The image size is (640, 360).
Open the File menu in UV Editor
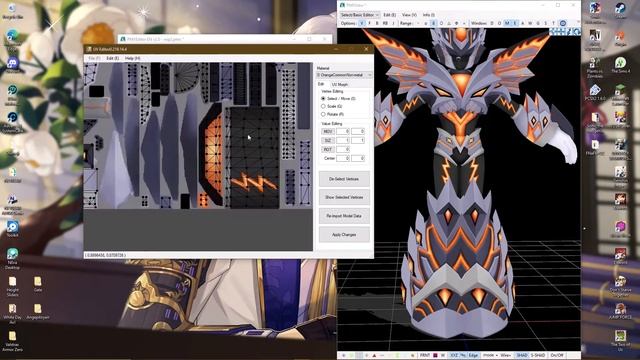[x=94, y=58]
